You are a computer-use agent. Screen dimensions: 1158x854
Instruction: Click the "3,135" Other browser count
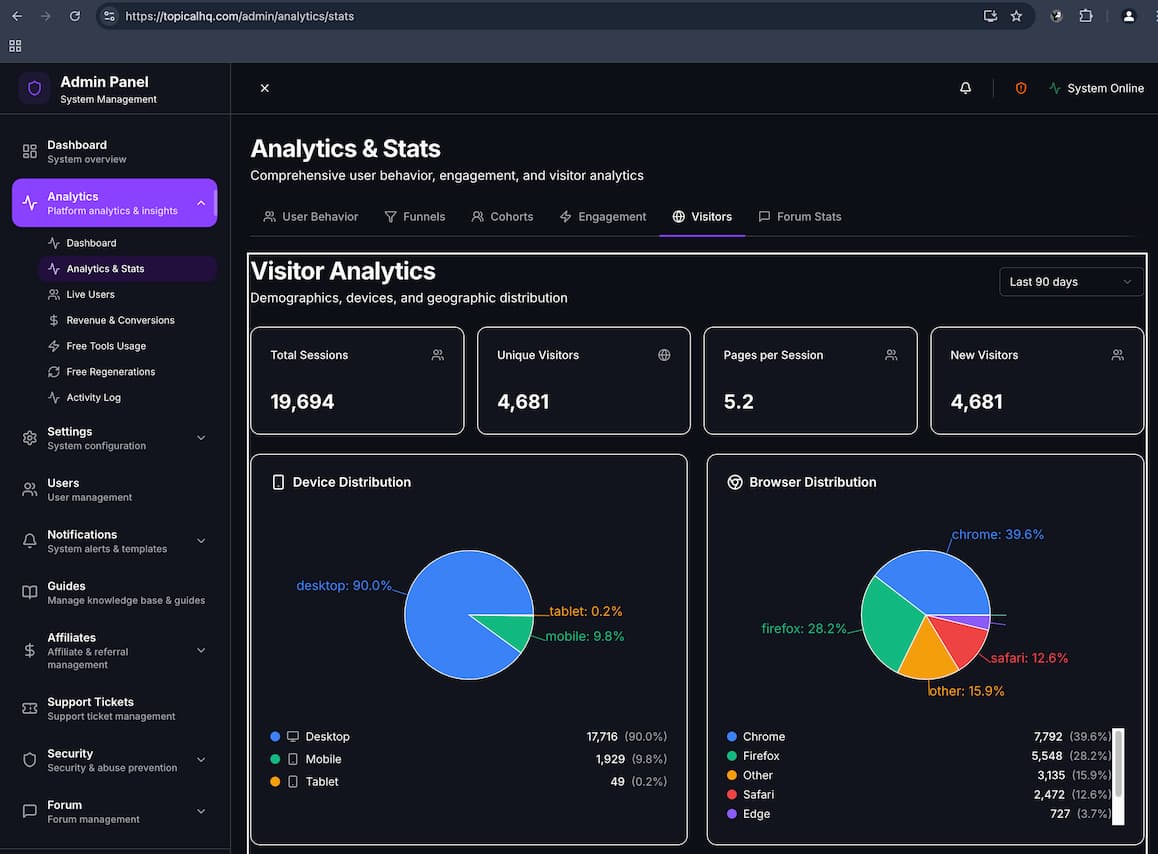[x=1051, y=775]
